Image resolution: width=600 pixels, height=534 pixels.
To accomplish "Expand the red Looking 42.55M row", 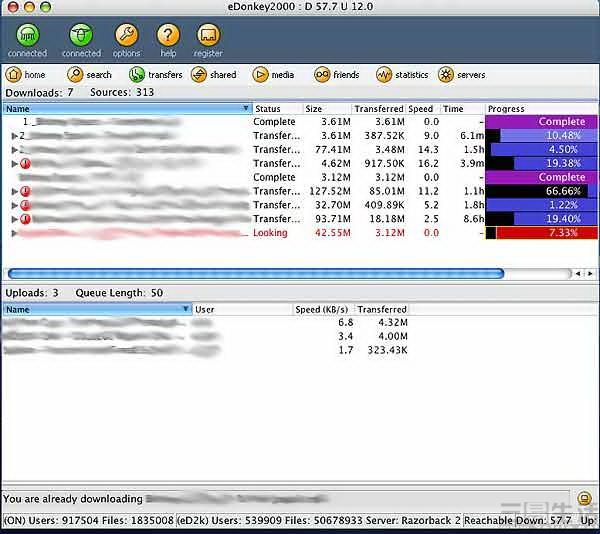I will coord(14,233).
